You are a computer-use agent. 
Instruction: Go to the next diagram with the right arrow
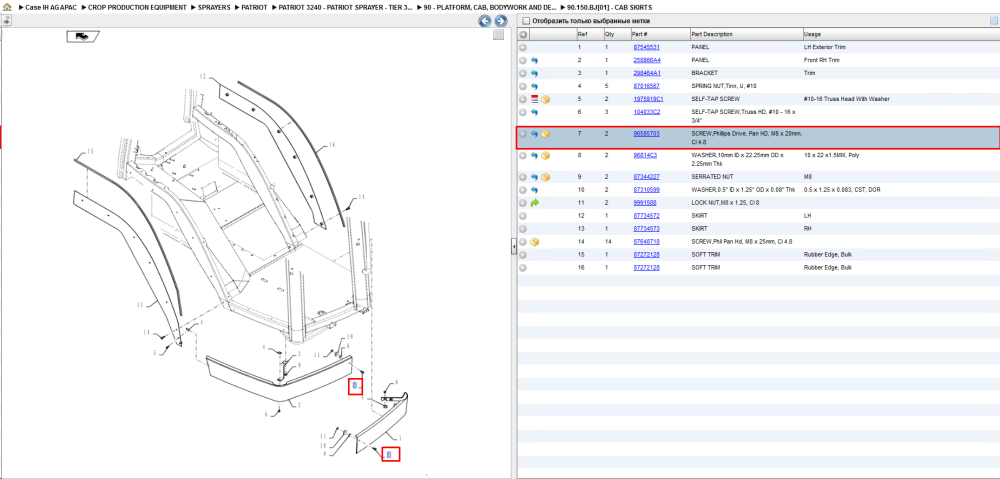coord(501,21)
